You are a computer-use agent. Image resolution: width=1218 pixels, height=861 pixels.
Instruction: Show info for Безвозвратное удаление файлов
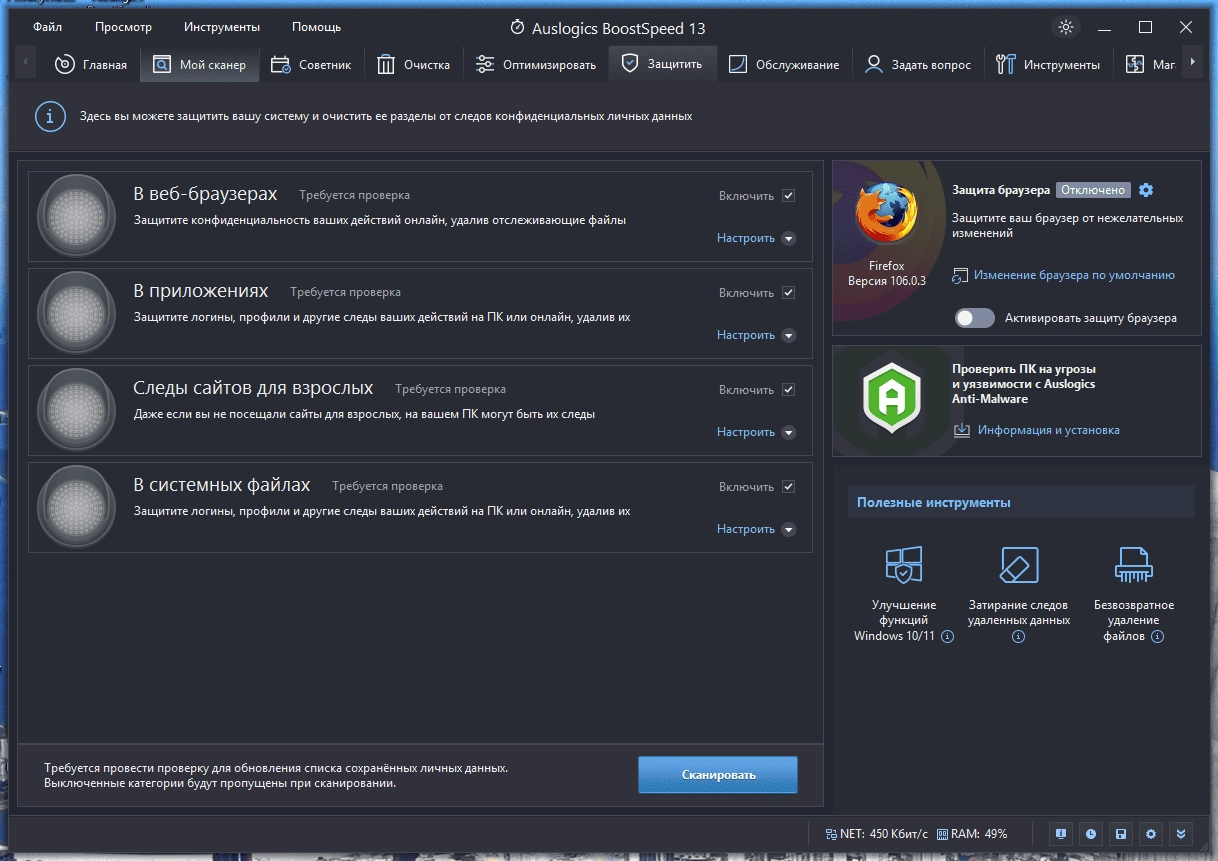(x=1158, y=636)
